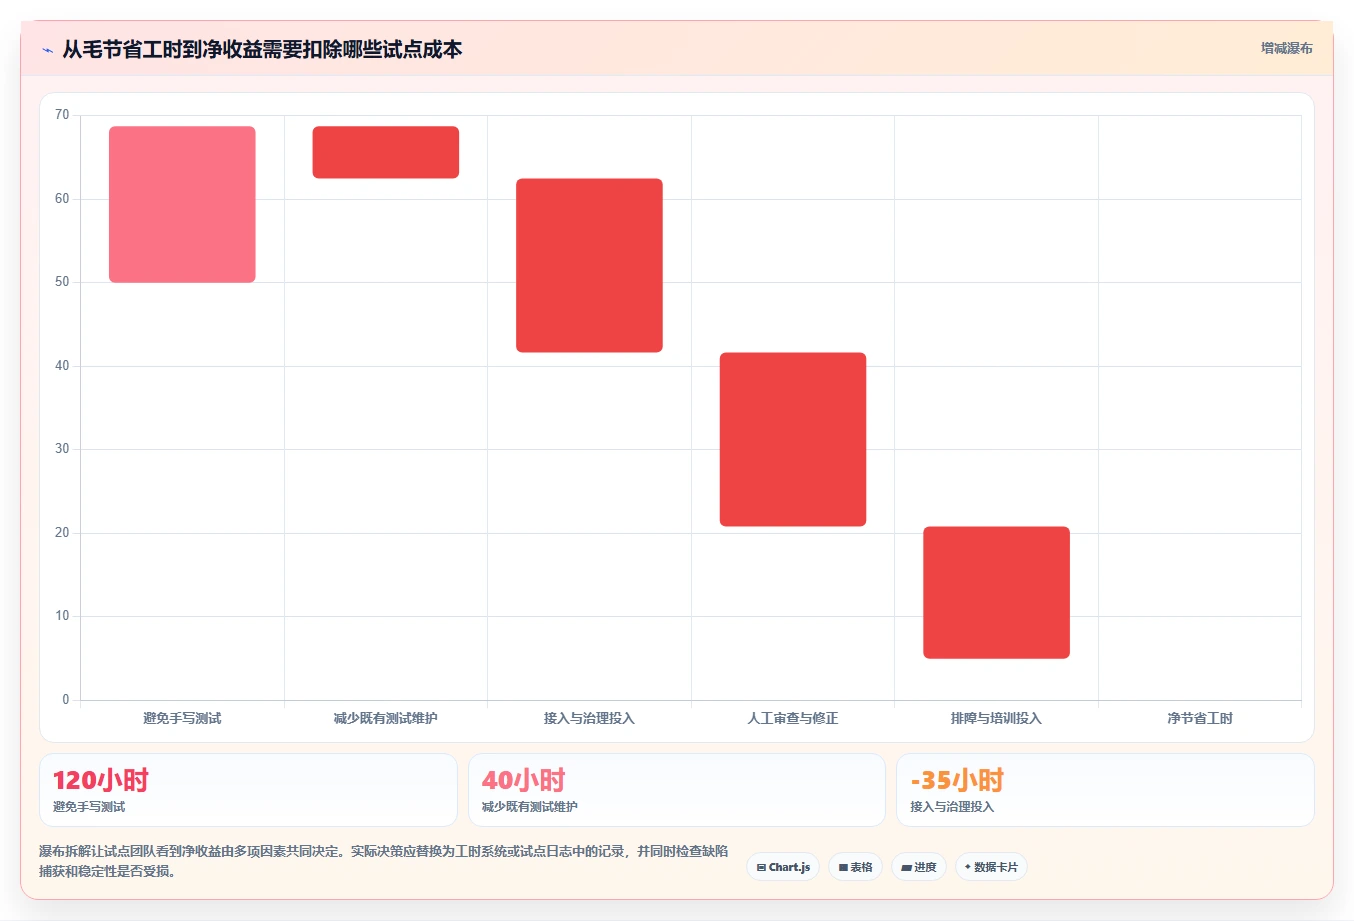Click the x-axis label 净节省工时
The height and width of the screenshot is (921, 1354).
pyautogui.click(x=1200, y=718)
